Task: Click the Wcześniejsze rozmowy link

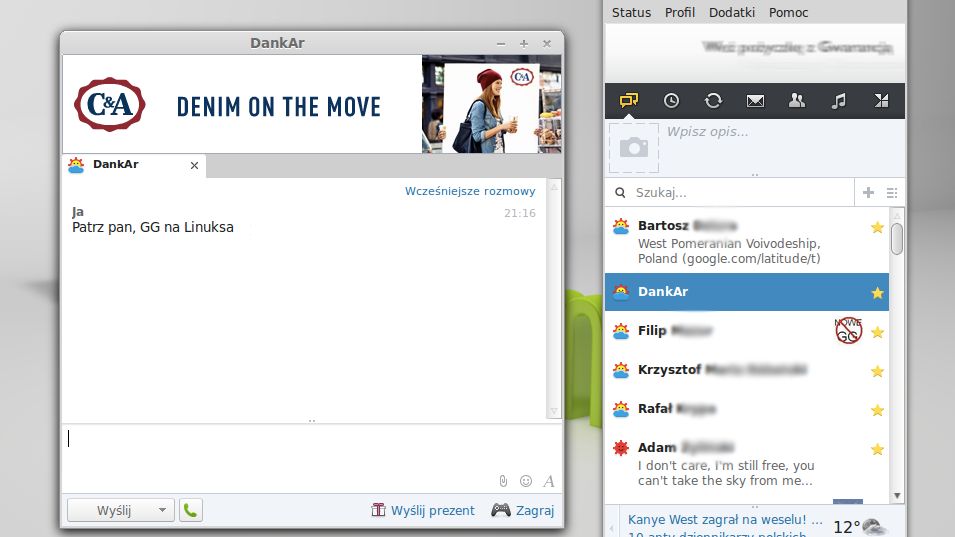Action: pyautogui.click(x=470, y=191)
